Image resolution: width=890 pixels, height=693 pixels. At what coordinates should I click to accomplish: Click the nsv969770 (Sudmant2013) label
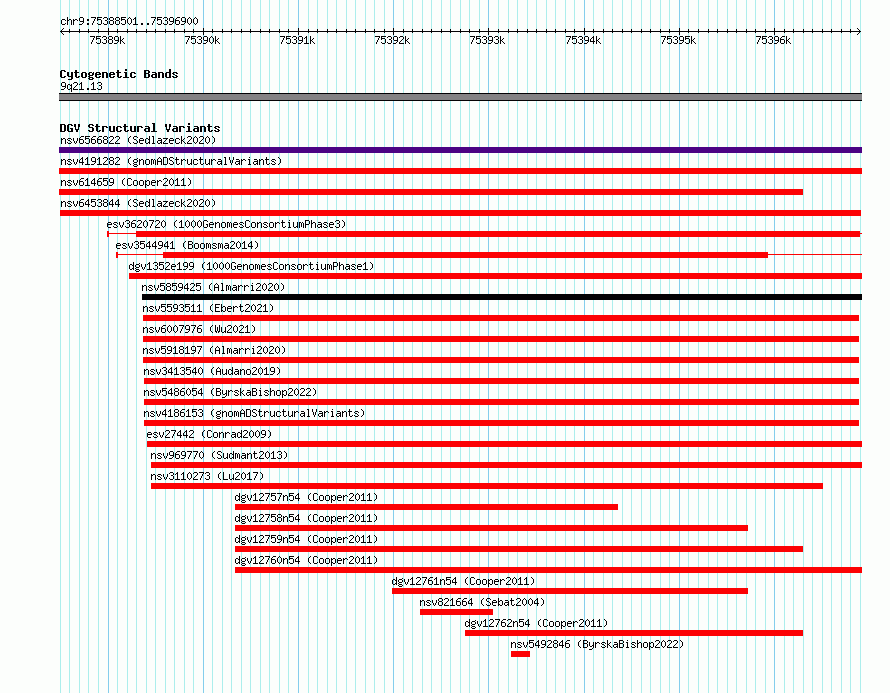coord(219,455)
